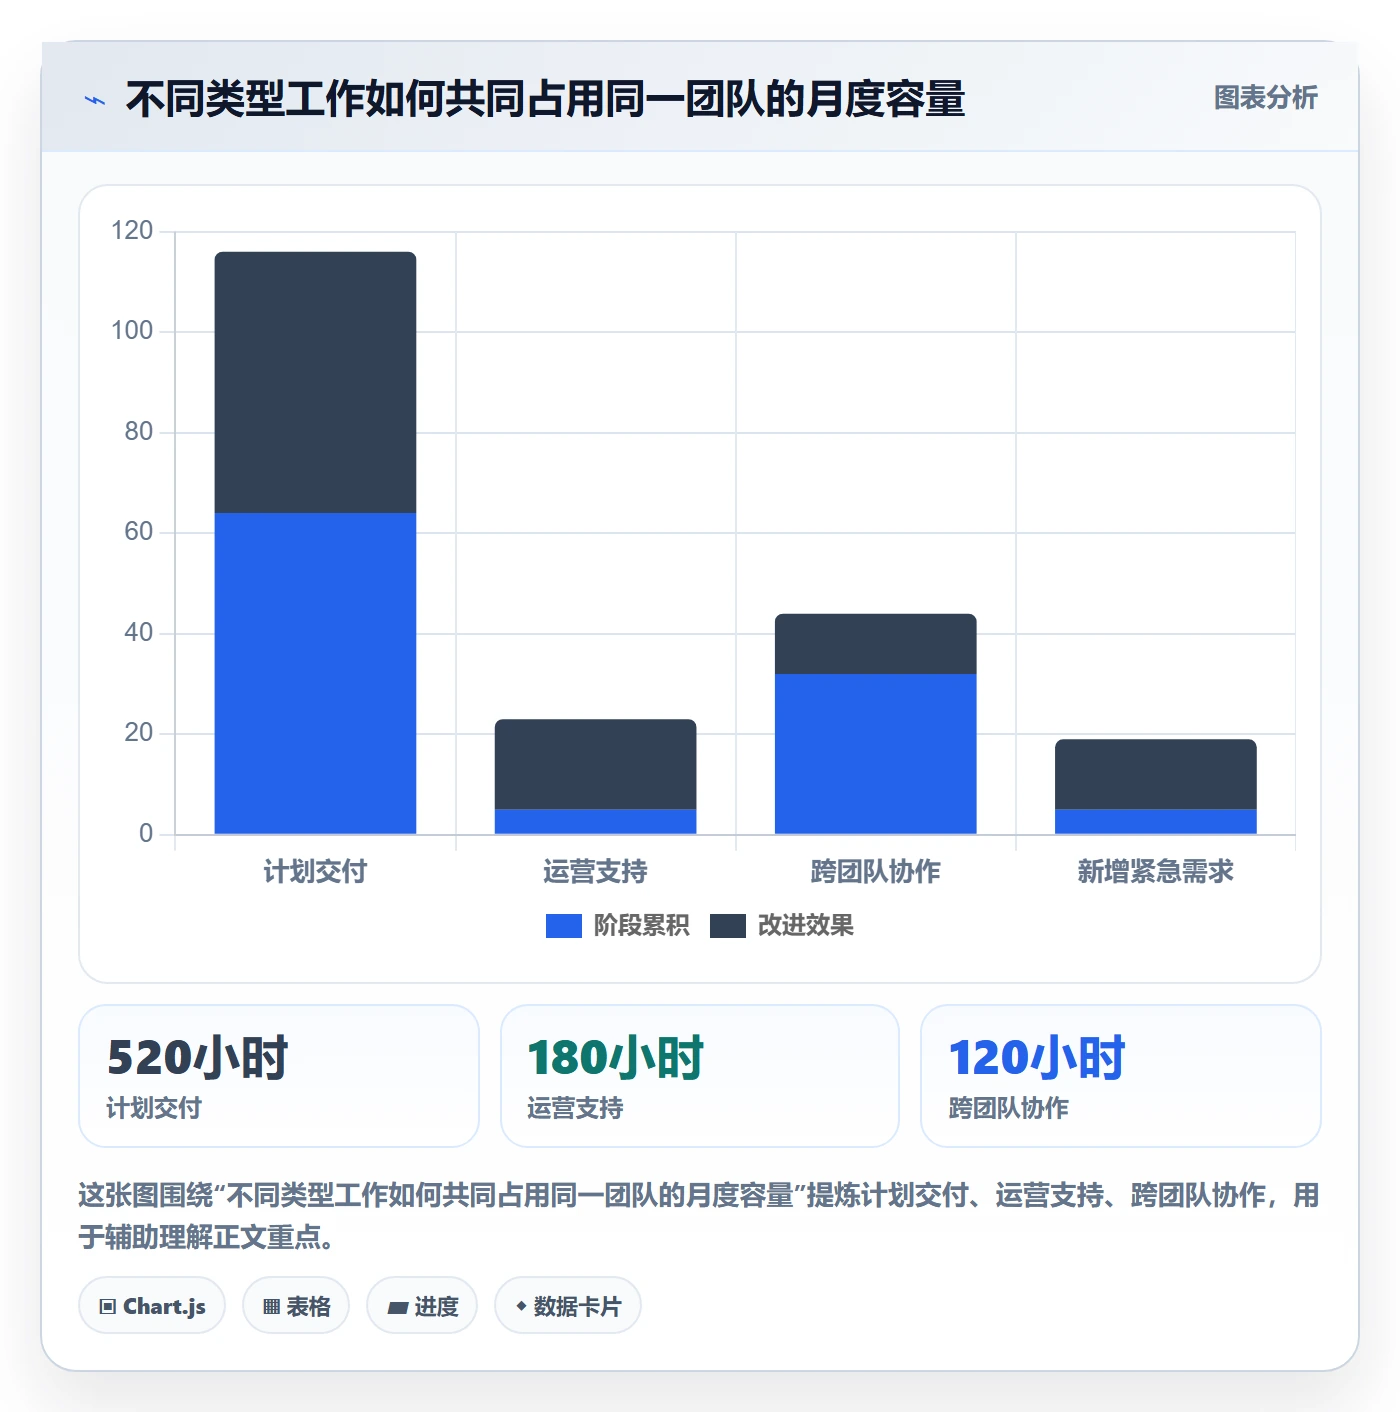This screenshot has height=1412, width=1400.
Task: Click the blue segment of 新增紧急需求 bar
Action: click(x=1155, y=821)
